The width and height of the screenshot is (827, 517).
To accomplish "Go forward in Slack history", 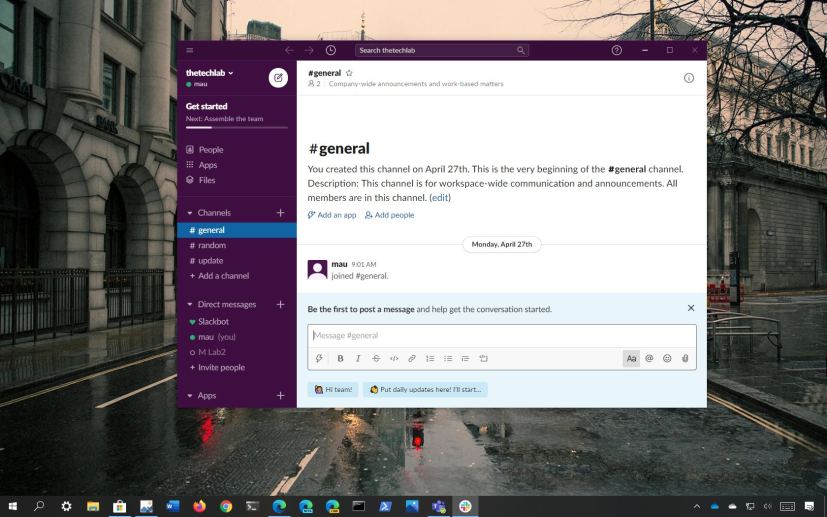I will click(309, 50).
